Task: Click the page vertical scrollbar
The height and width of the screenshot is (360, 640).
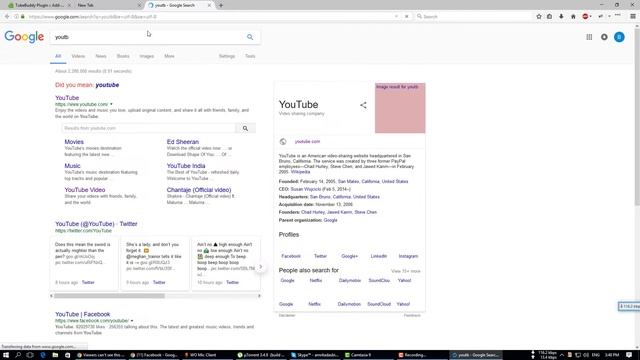Action: [637, 116]
